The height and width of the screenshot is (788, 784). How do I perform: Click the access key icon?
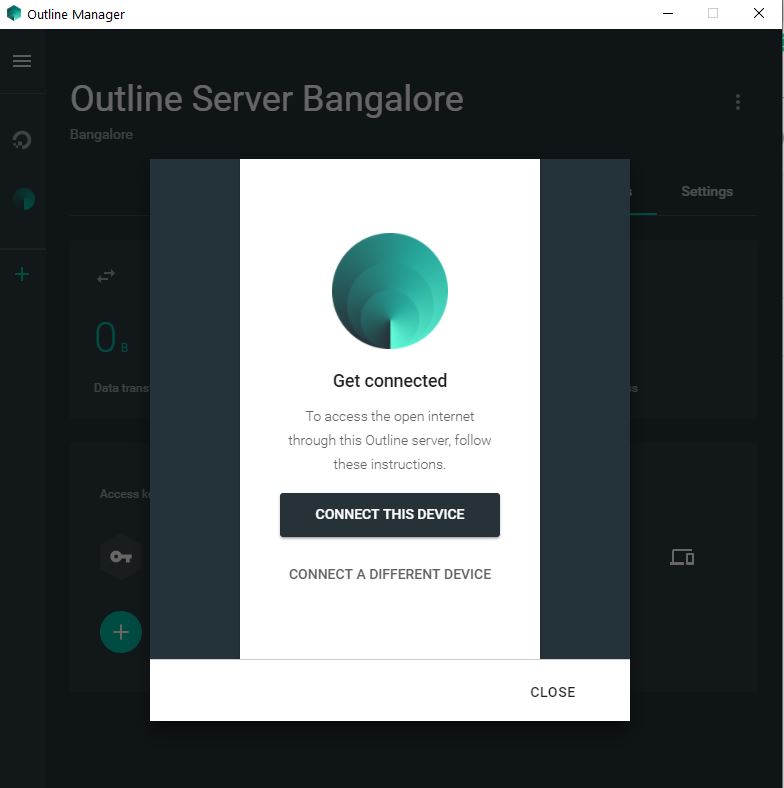tap(121, 557)
